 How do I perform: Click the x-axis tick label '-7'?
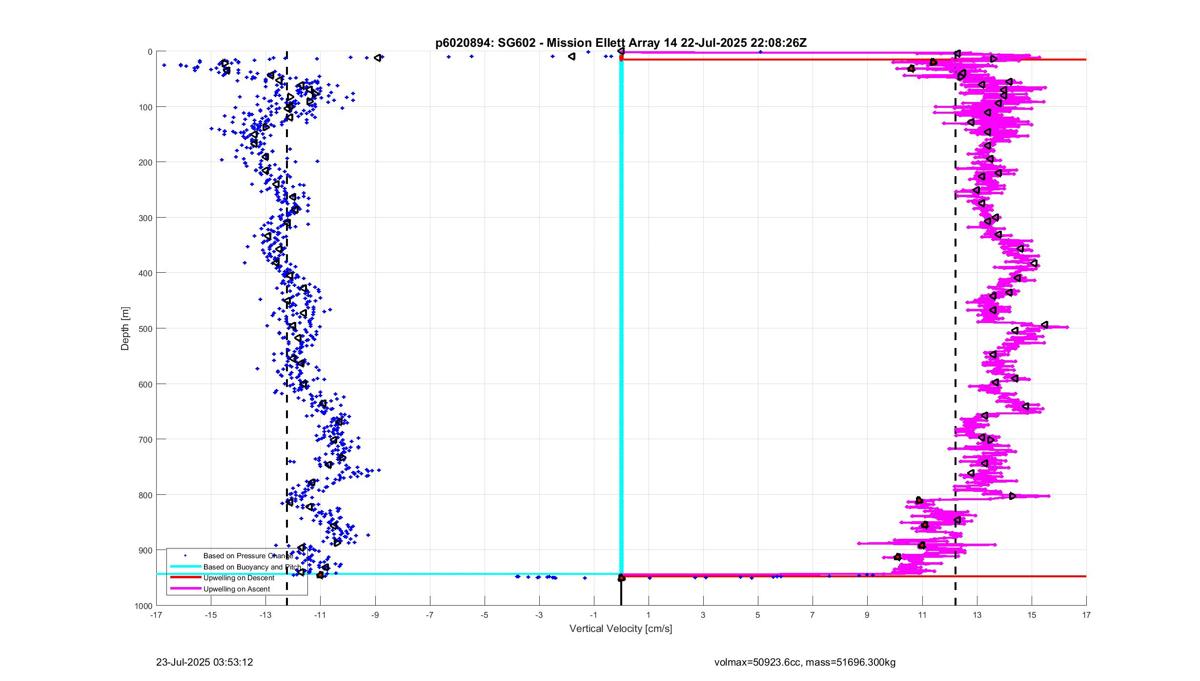[430, 615]
